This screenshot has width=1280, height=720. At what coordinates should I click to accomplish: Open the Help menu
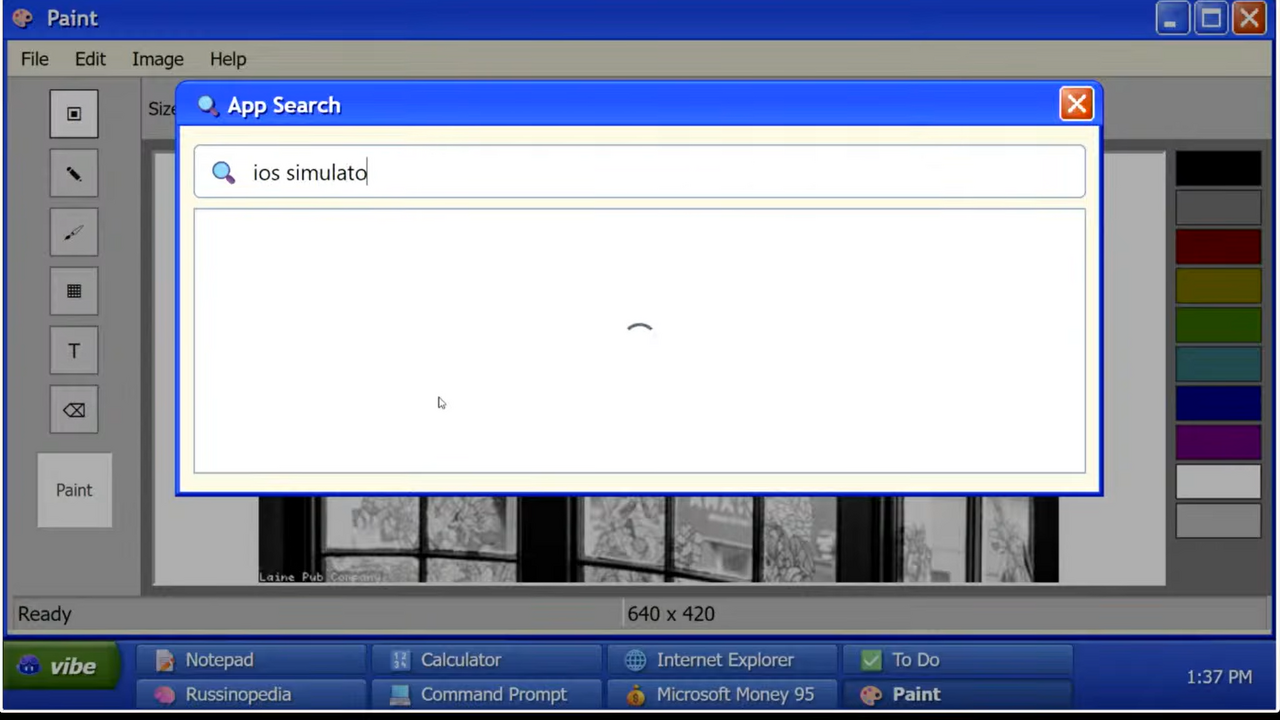pos(228,59)
